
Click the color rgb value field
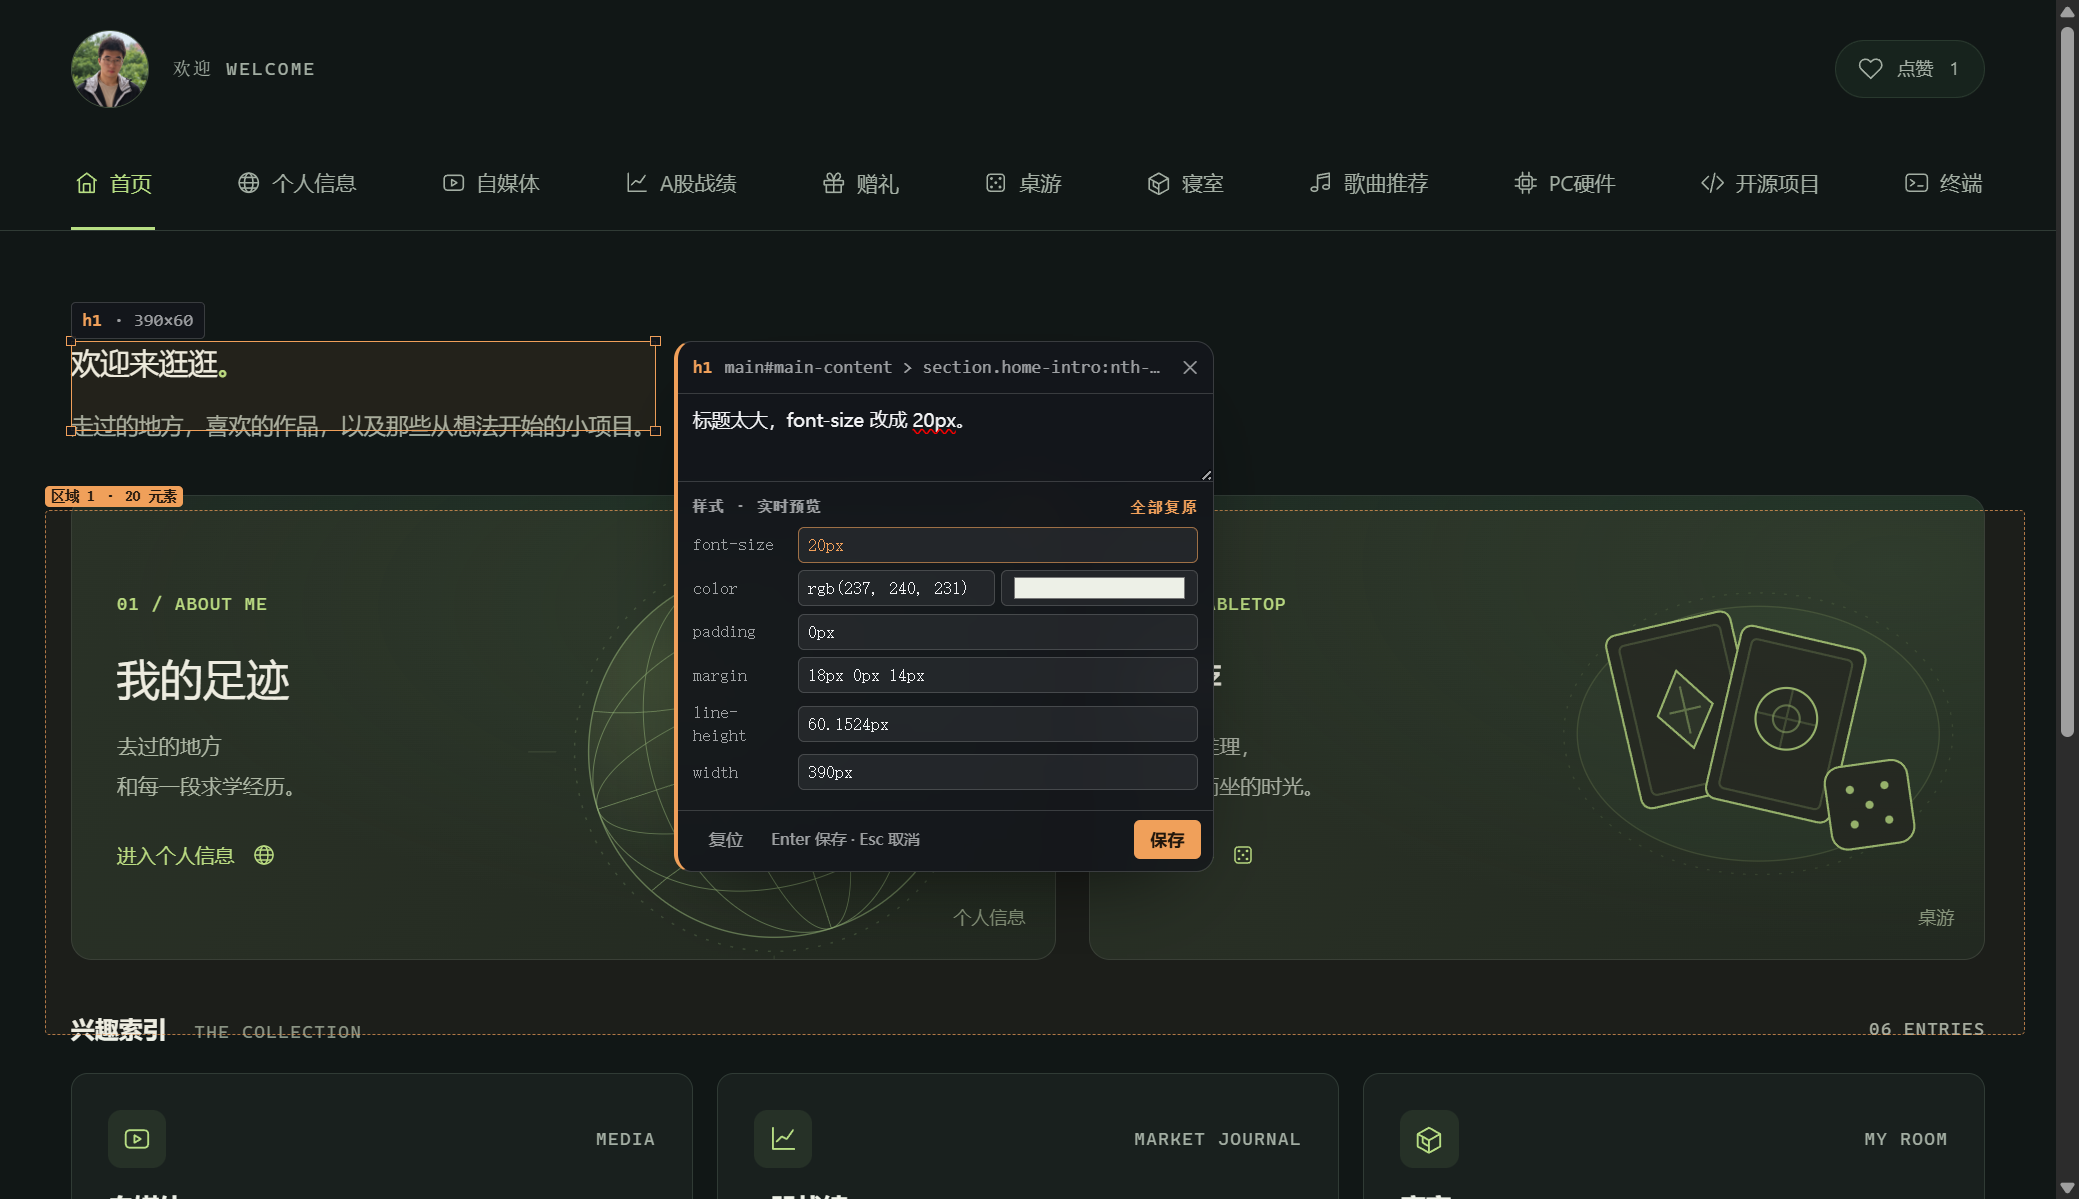click(x=896, y=588)
